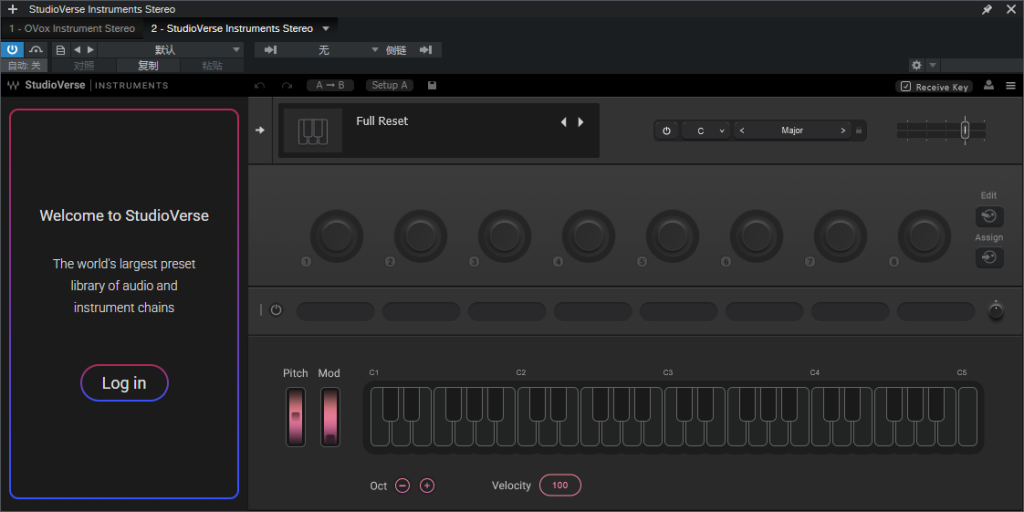Image resolution: width=1024 pixels, height=512 pixels.
Task: Click the arrow icon after 侧链
Action: pyautogui.click(x=426, y=50)
